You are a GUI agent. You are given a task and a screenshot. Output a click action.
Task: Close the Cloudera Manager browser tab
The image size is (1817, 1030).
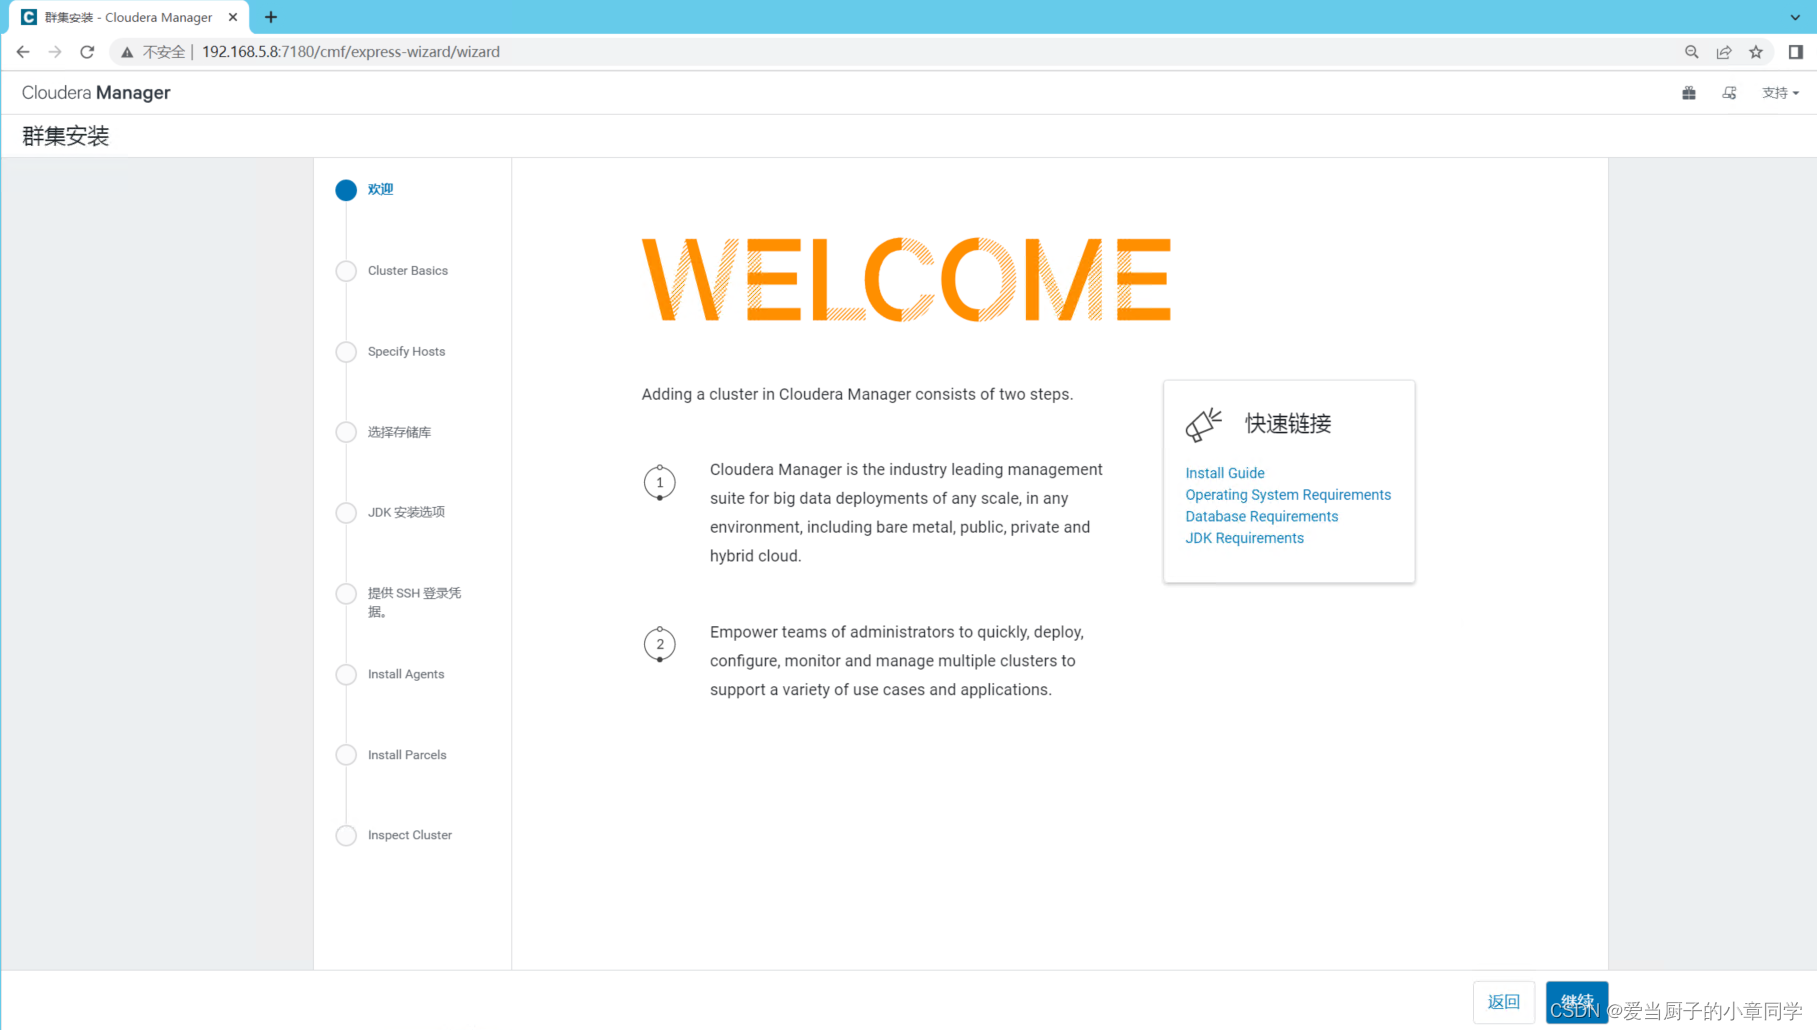(233, 17)
